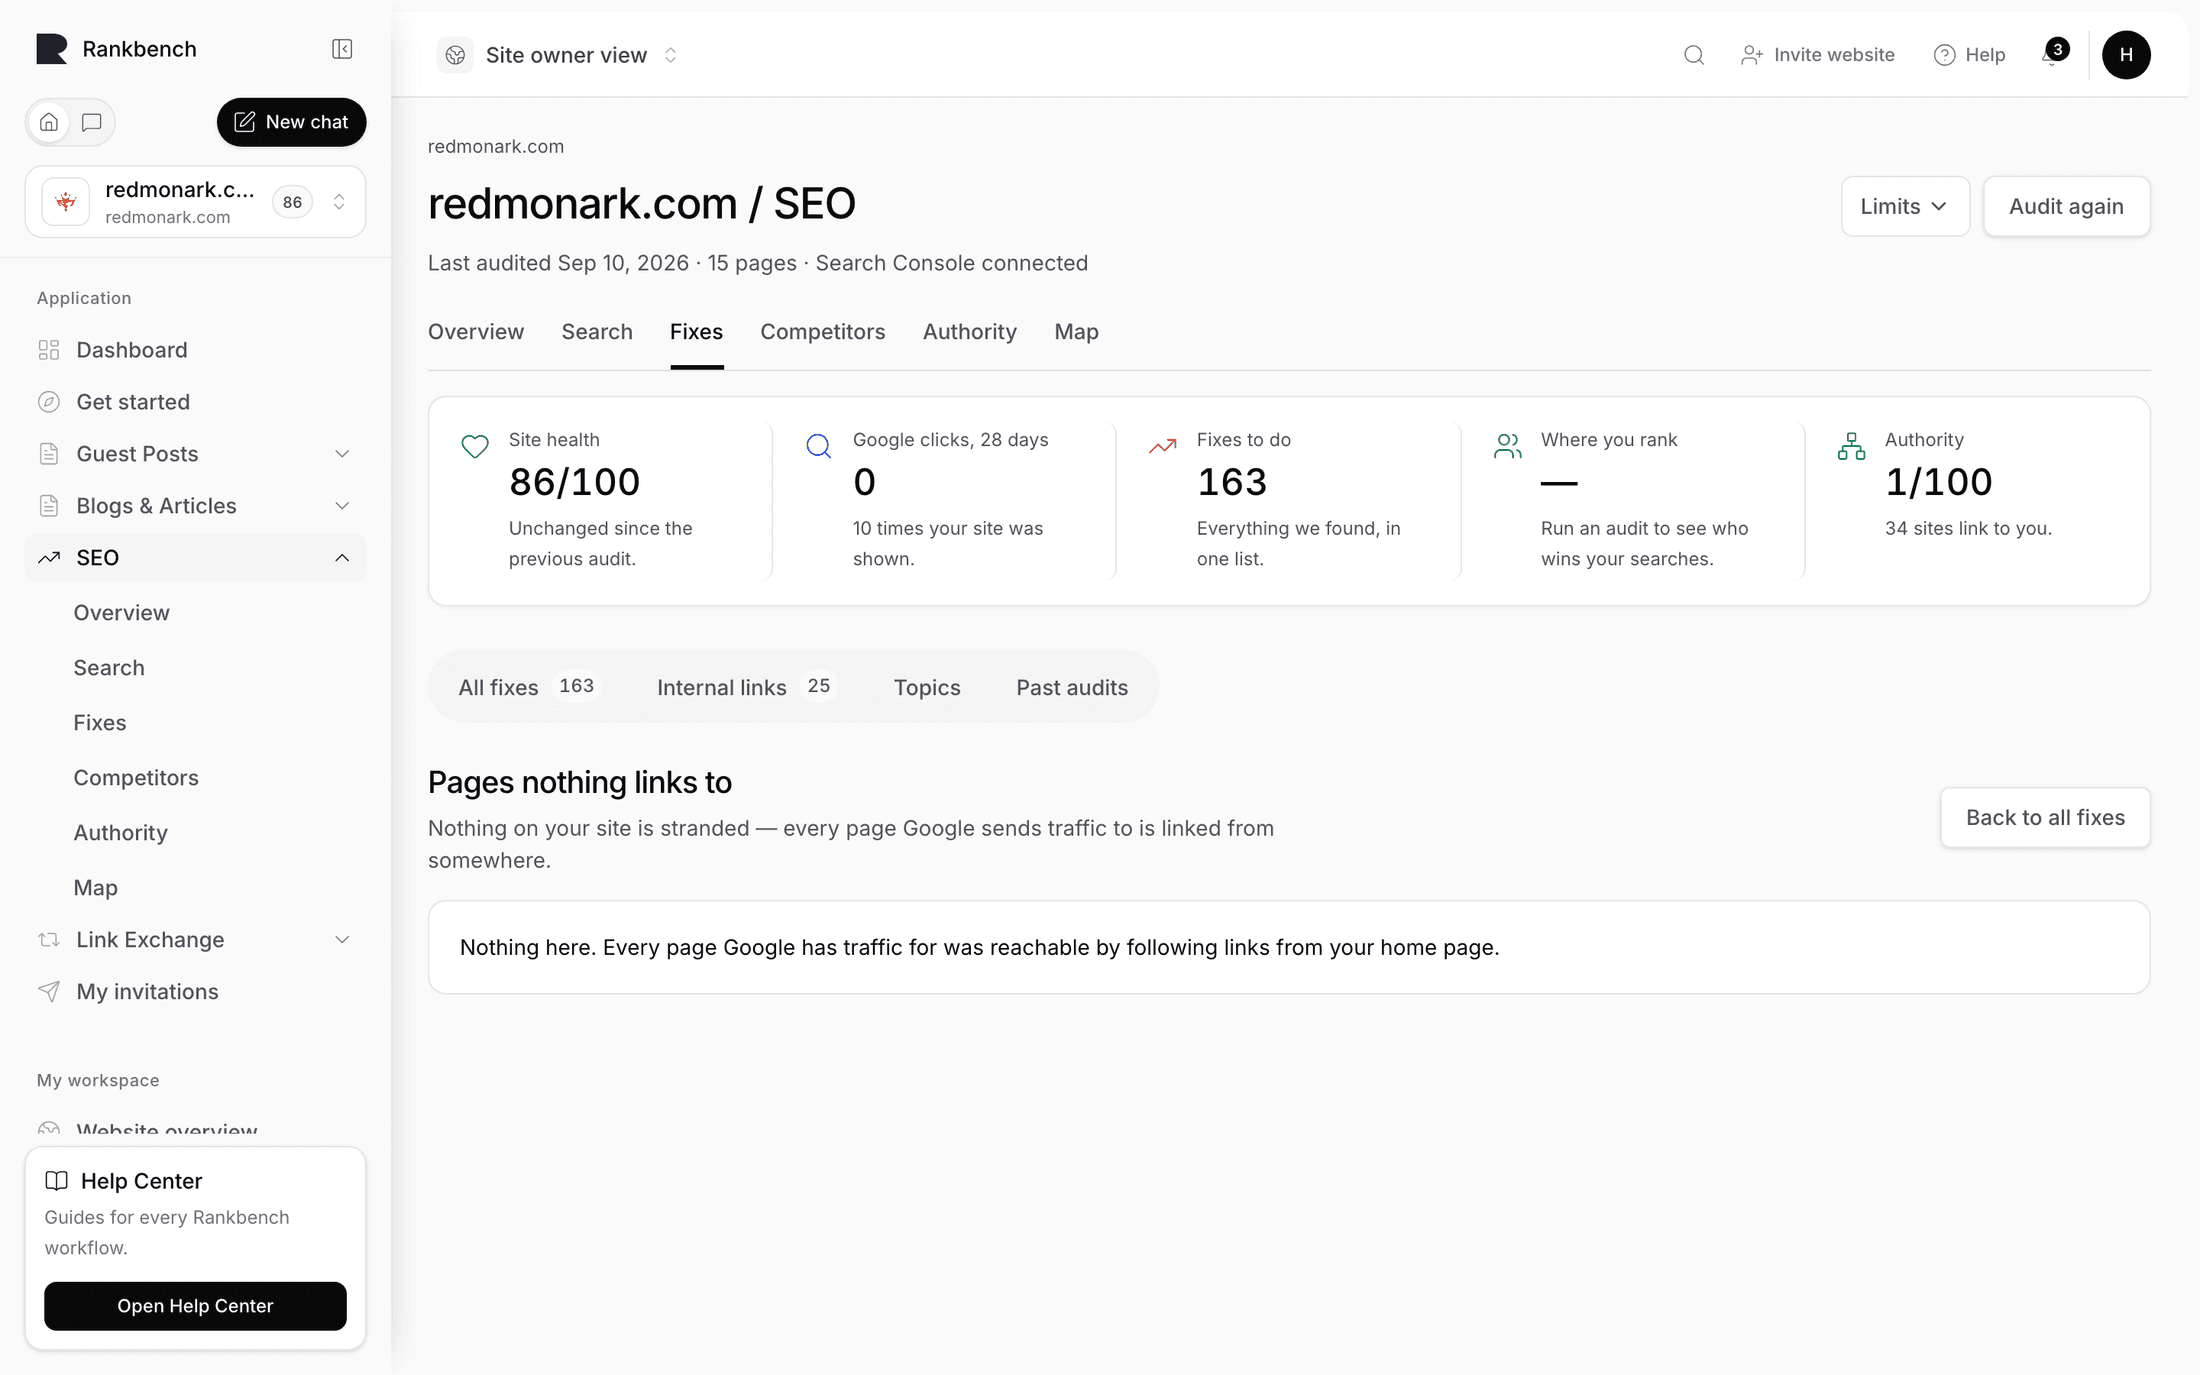The image size is (2200, 1375).
Task: Click the Site owner view globe icon
Action: (x=455, y=55)
